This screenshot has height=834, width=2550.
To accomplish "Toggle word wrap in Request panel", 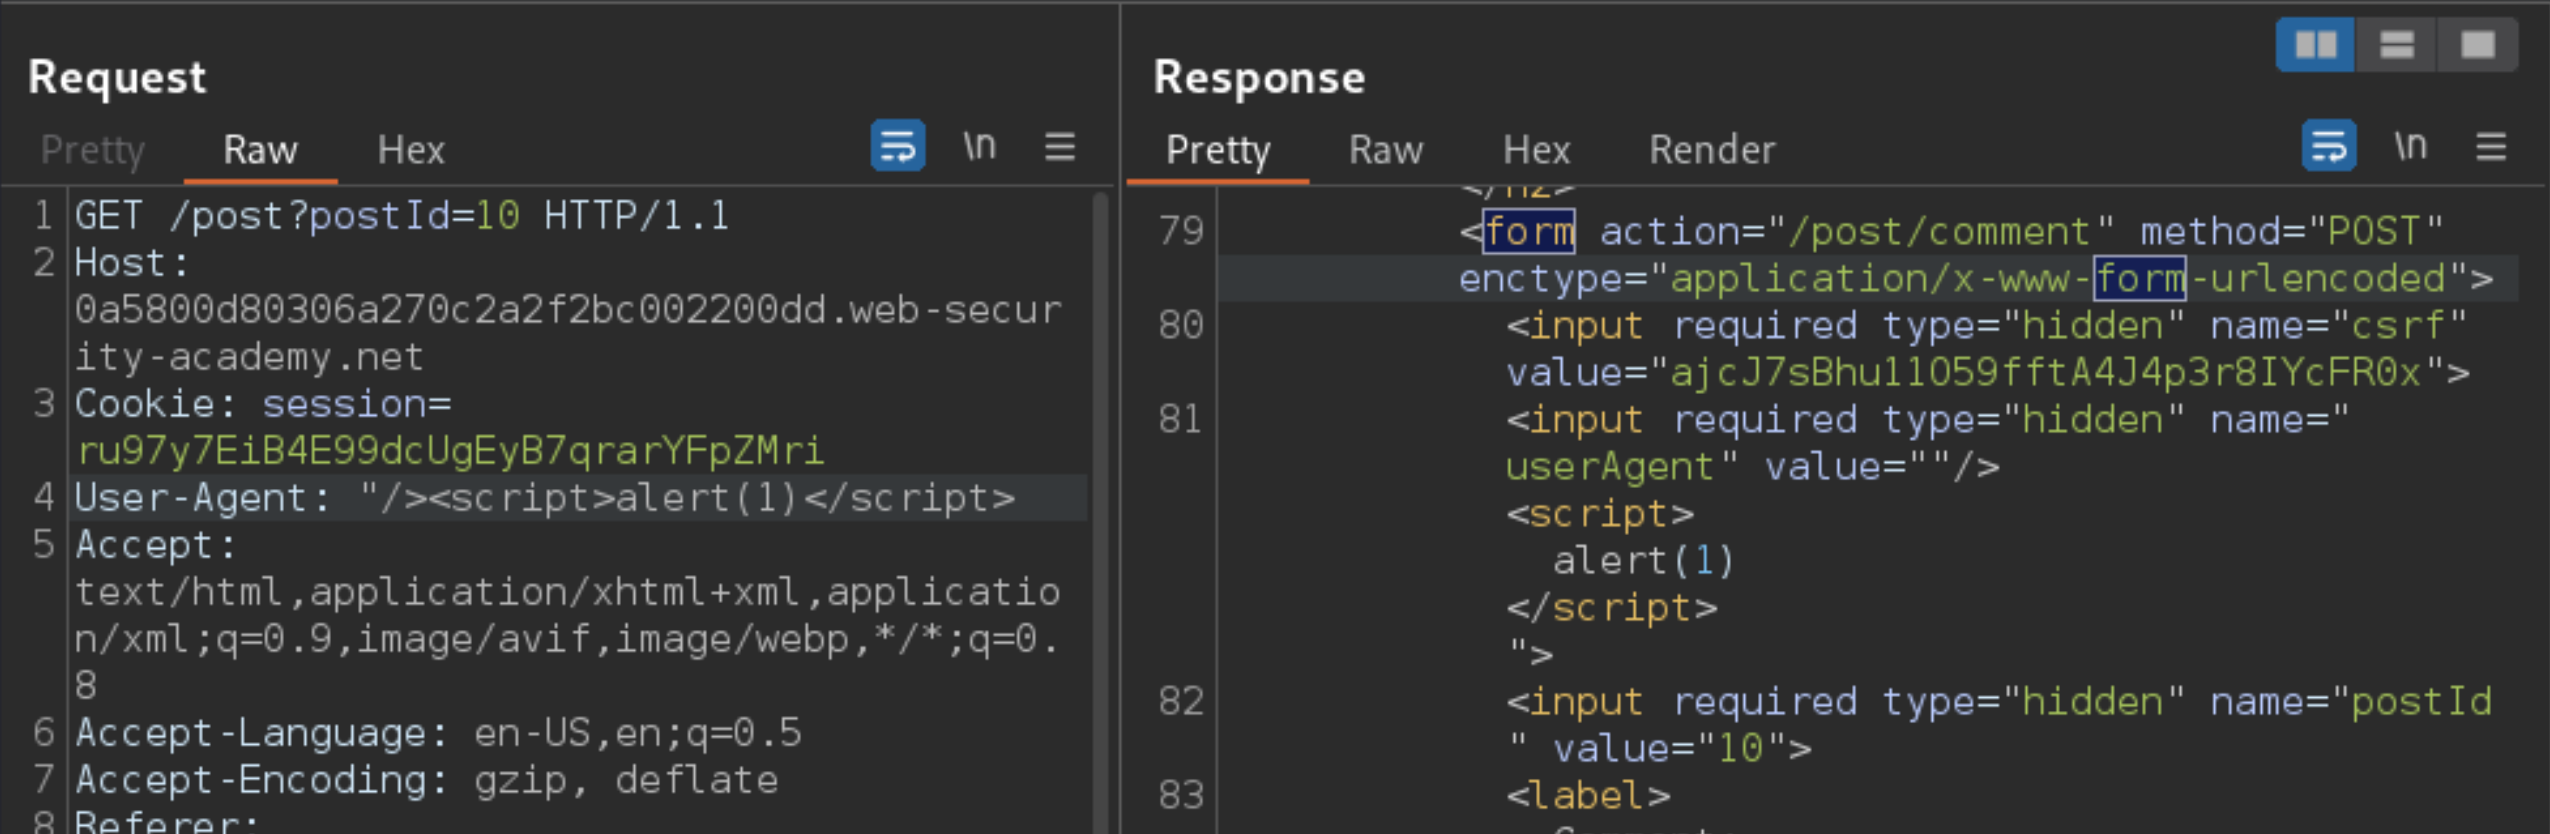I will click(897, 146).
